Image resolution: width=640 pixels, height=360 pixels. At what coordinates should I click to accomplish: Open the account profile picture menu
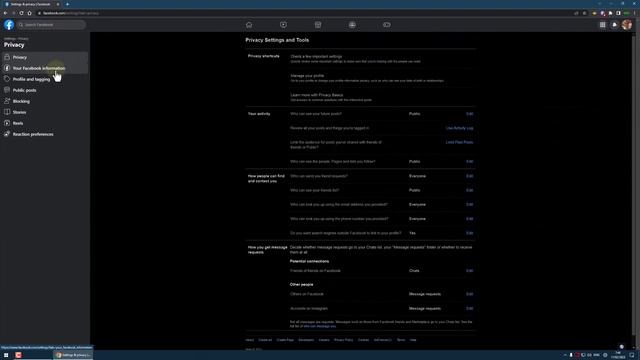[627, 25]
